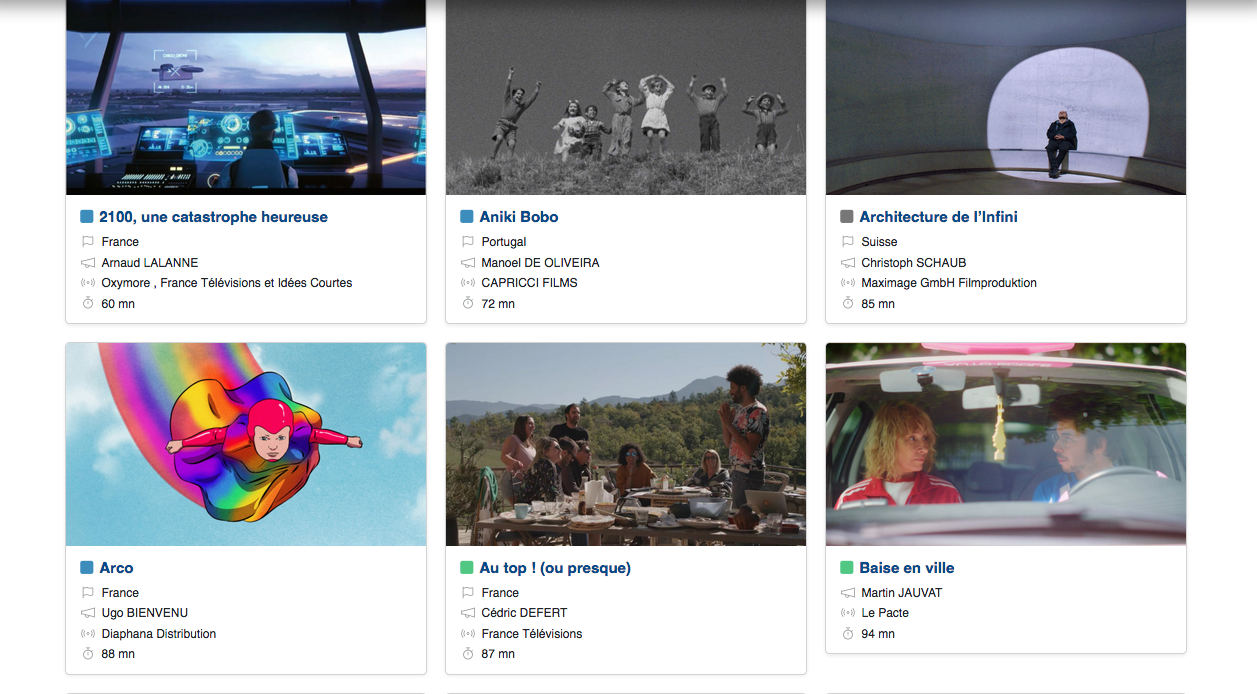Open the black-and-white jumping children thumbnail
The height and width of the screenshot is (694, 1257).
coord(626,97)
